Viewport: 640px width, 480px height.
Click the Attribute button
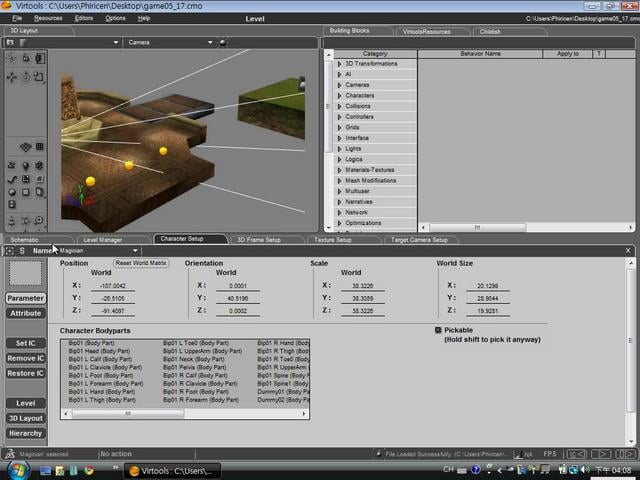[26, 313]
